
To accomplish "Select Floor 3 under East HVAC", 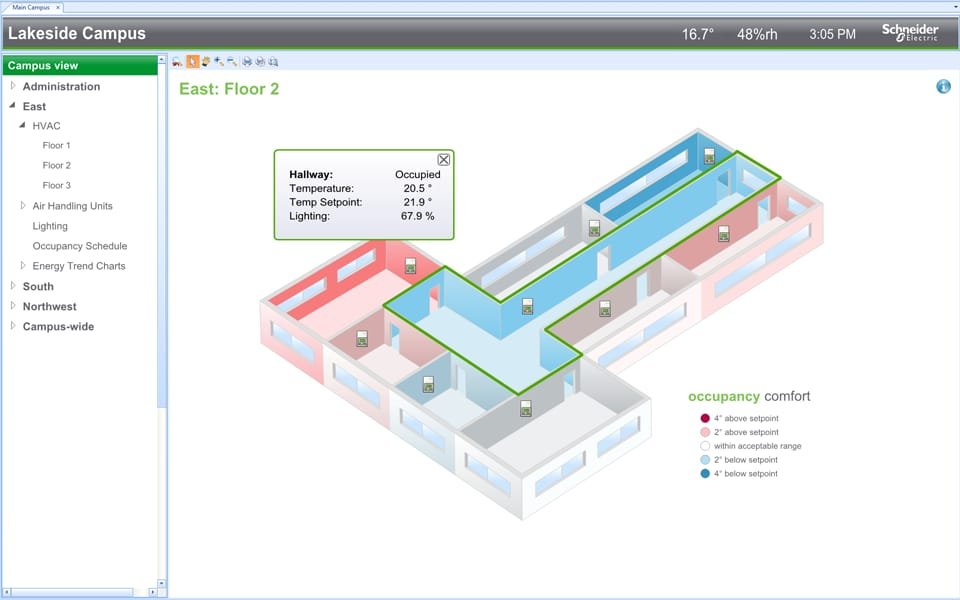I will [56, 185].
